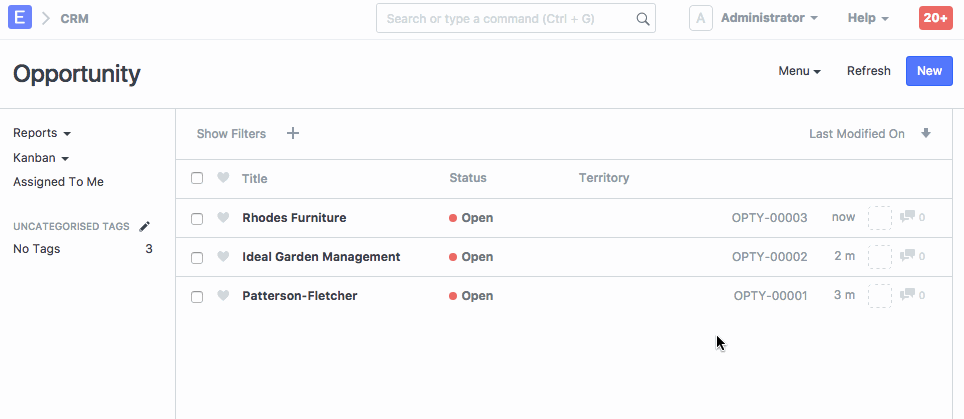The width and height of the screenshot is (964, 419).
Task: Open the 20+ notifications badge
Action: pos(935,18)
